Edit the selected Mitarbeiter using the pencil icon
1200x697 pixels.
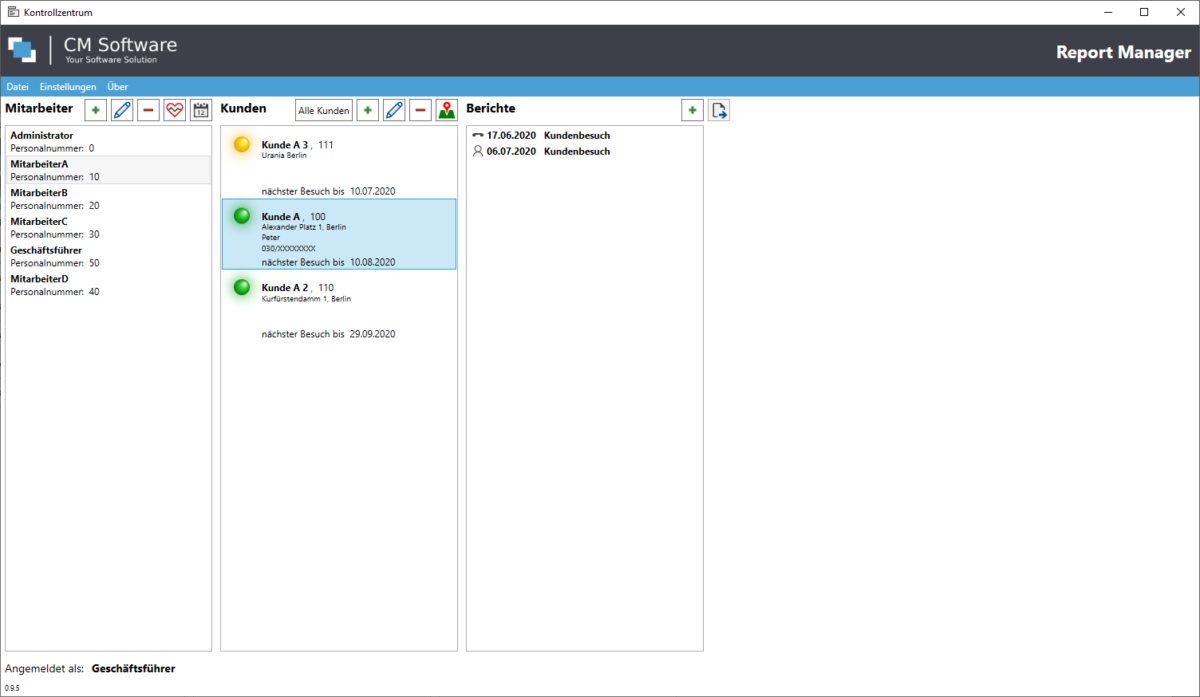[x=122, y=109]
